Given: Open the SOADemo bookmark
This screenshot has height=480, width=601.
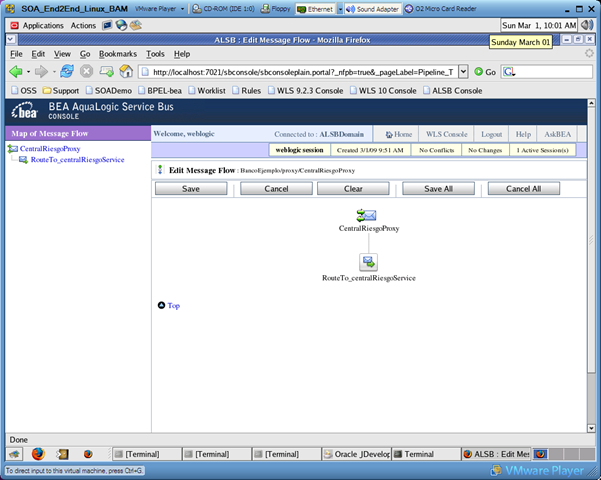Looking at the screenshot, I should pos(109,91).
